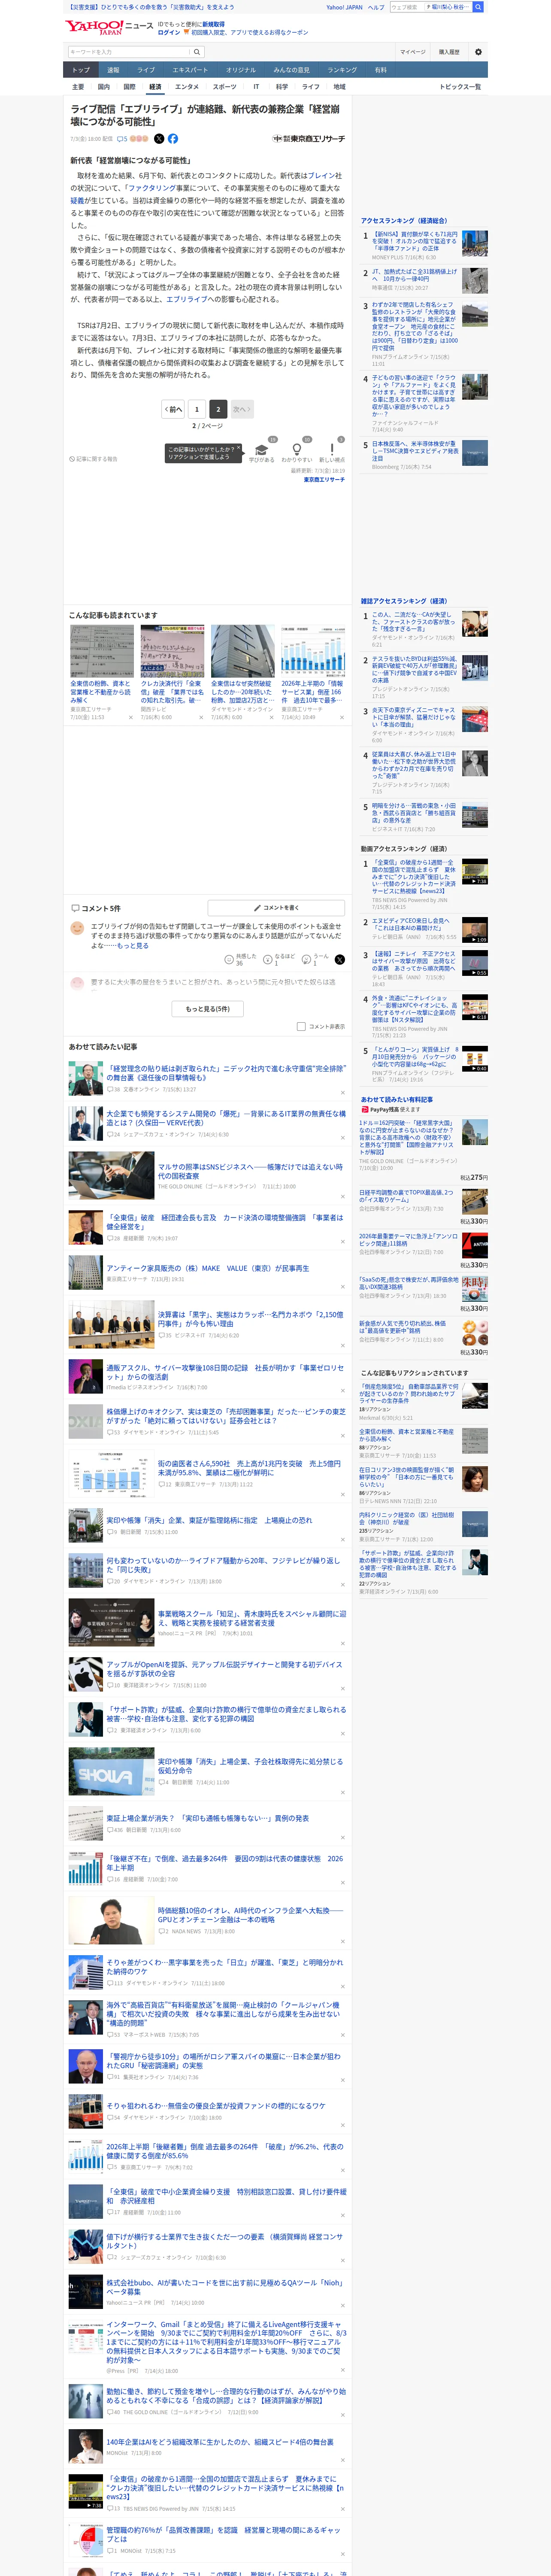The image size is (551, 2576).
Task: Open recommended thumbnail 全保信の粉飾、資本と営業権
Action: click(x=101, y=651)
